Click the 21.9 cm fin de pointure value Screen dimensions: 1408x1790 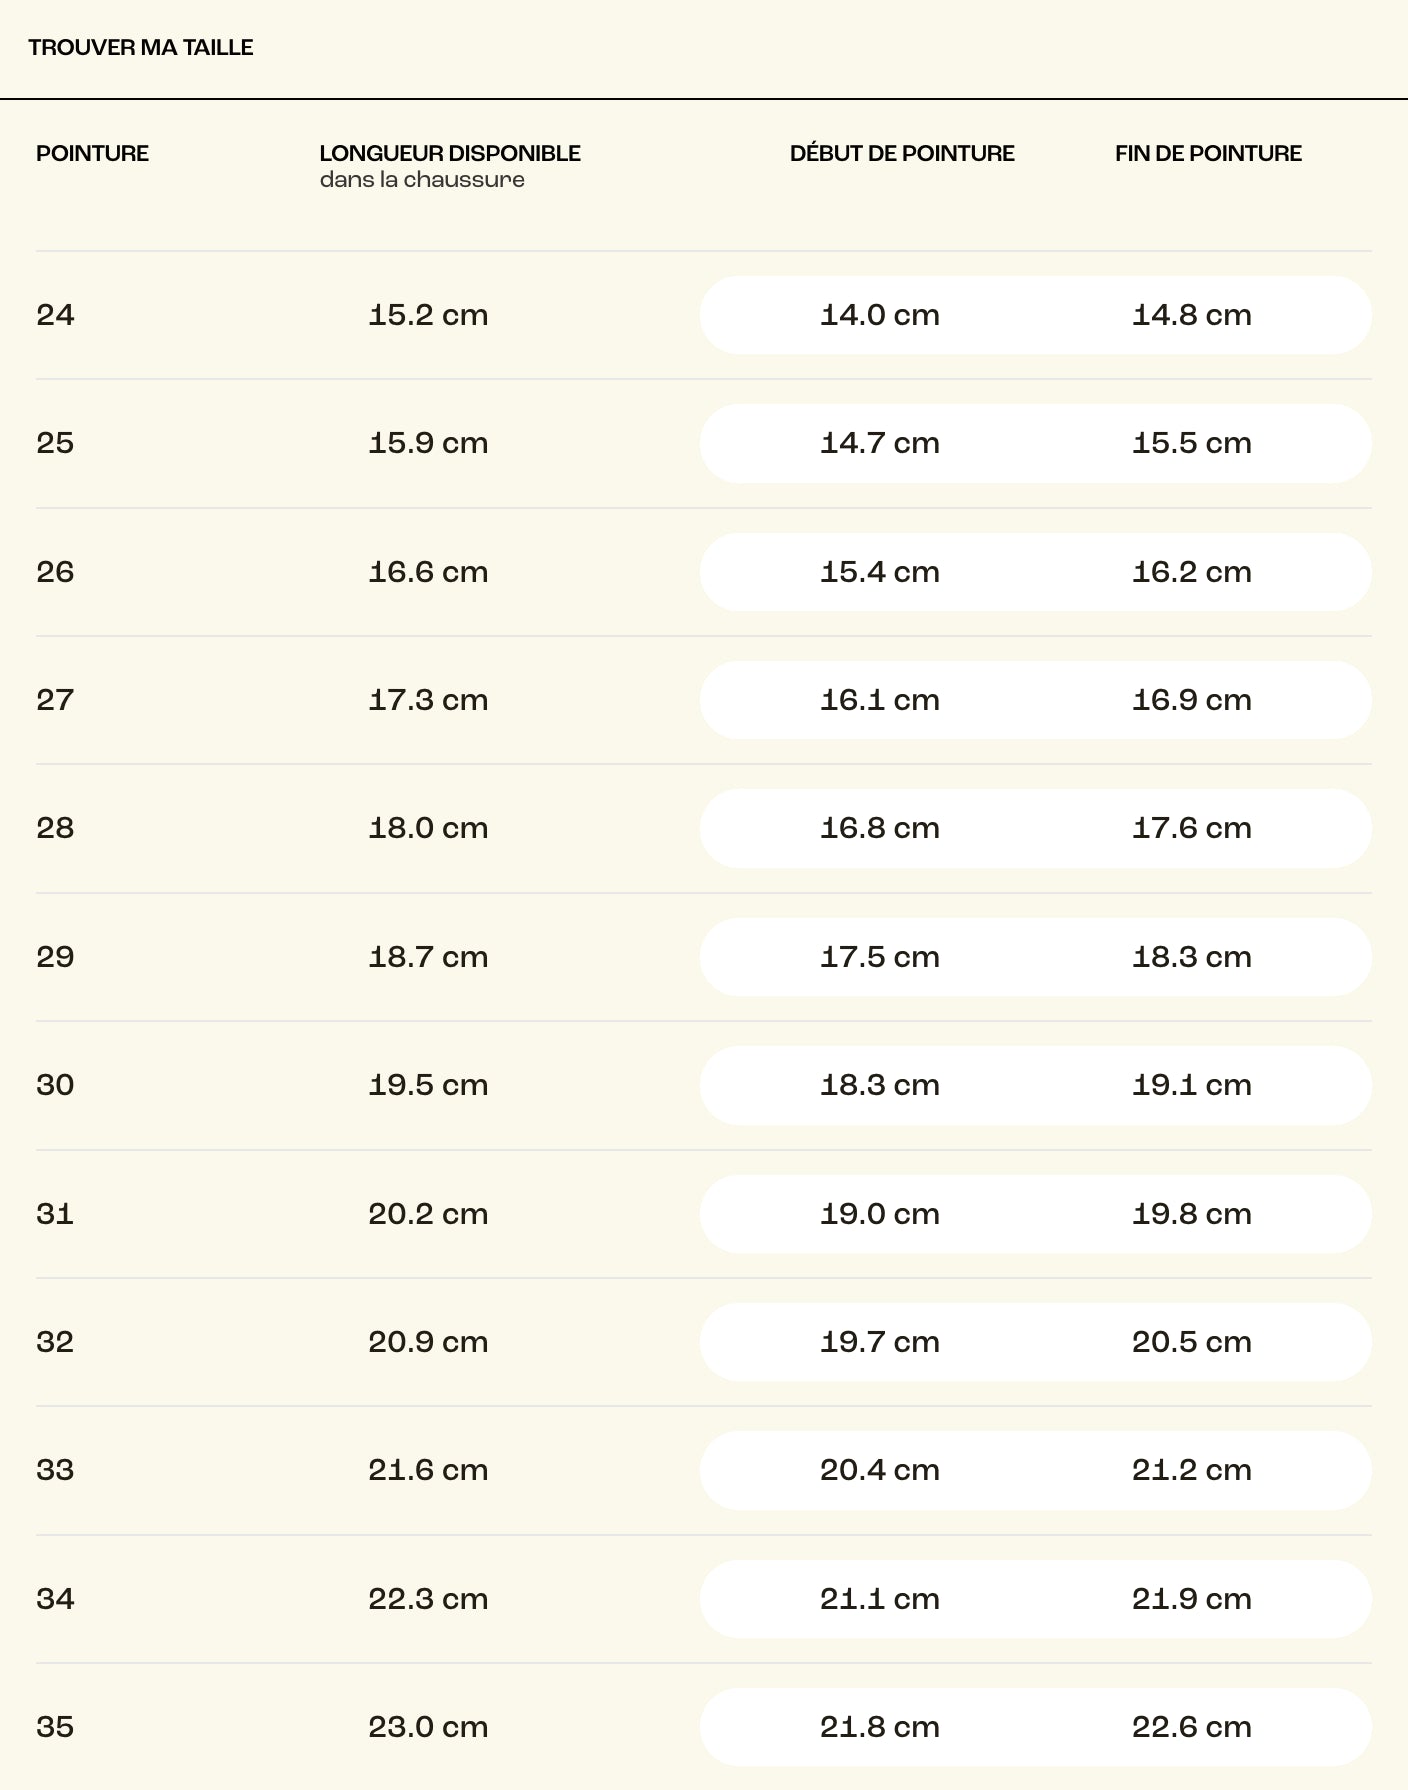[x=1192, y=1599]
